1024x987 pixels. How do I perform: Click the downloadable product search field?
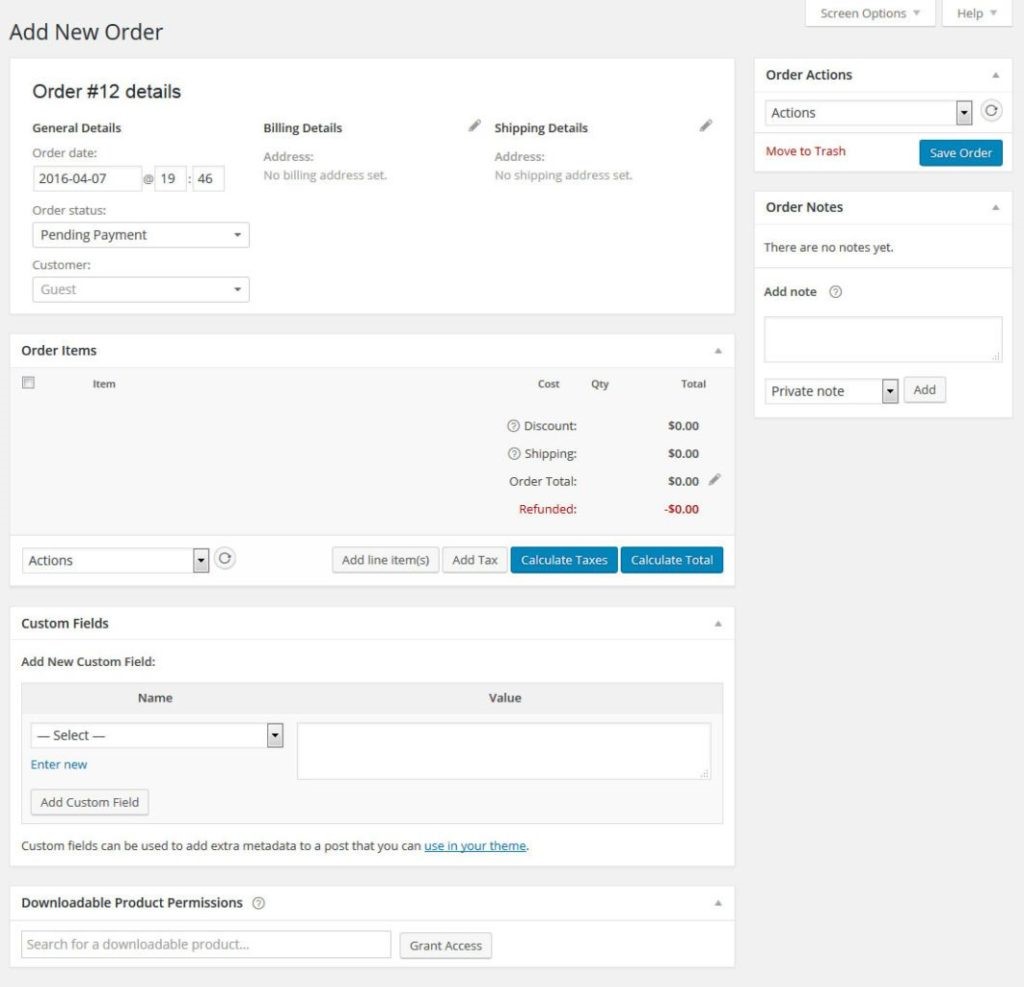pos(206,944)
